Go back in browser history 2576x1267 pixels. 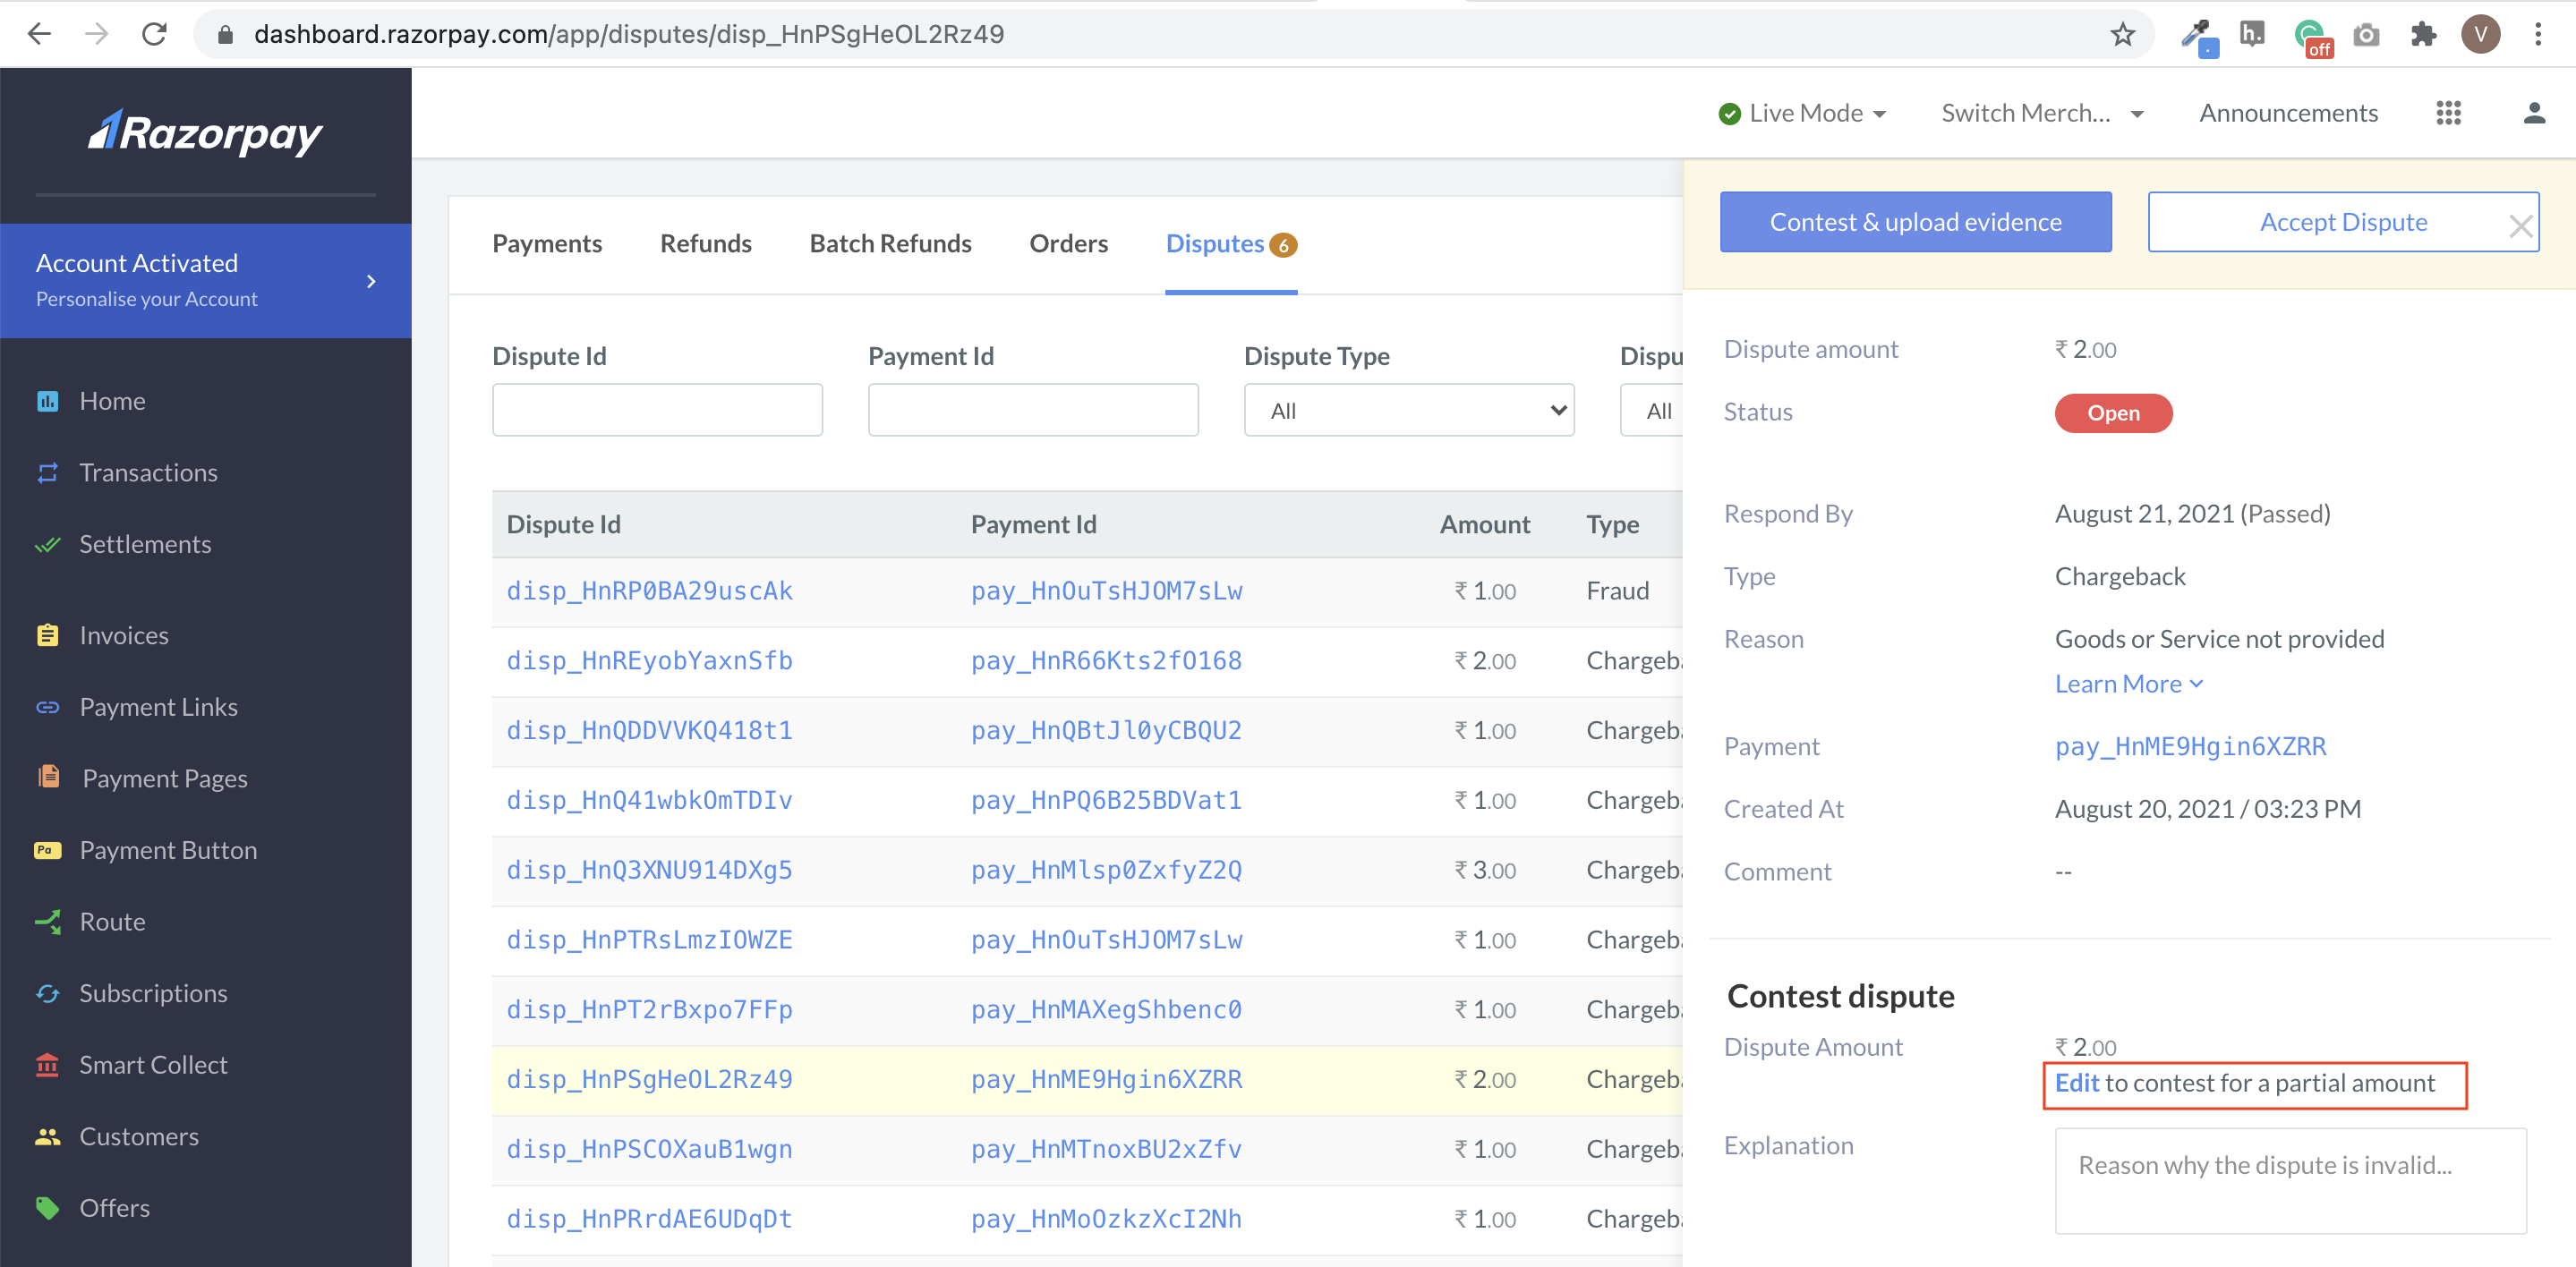39,34
